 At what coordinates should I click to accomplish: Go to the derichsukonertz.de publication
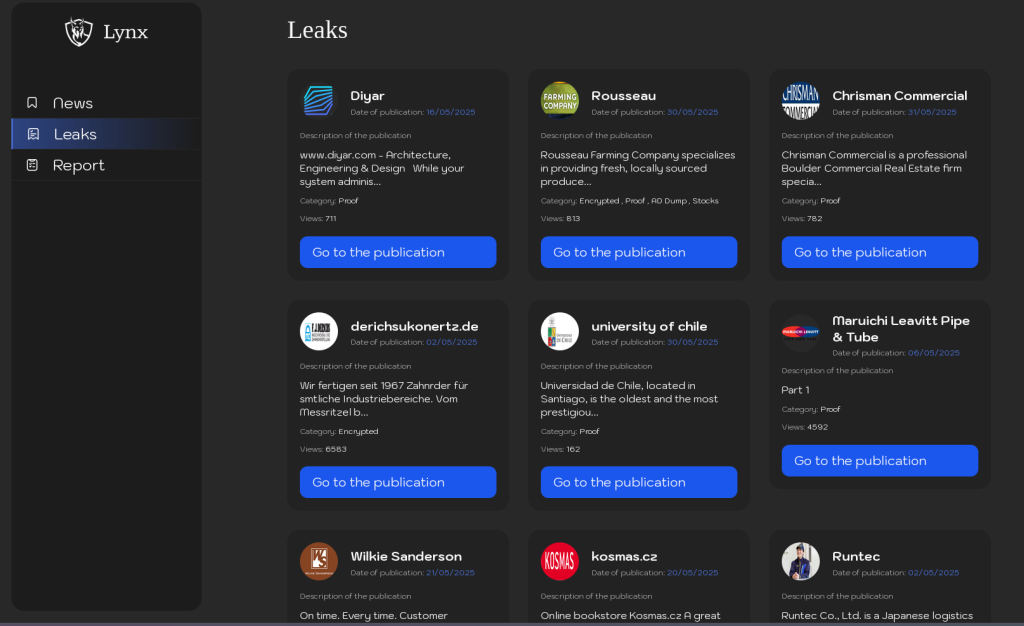click(x=398, y=482)
